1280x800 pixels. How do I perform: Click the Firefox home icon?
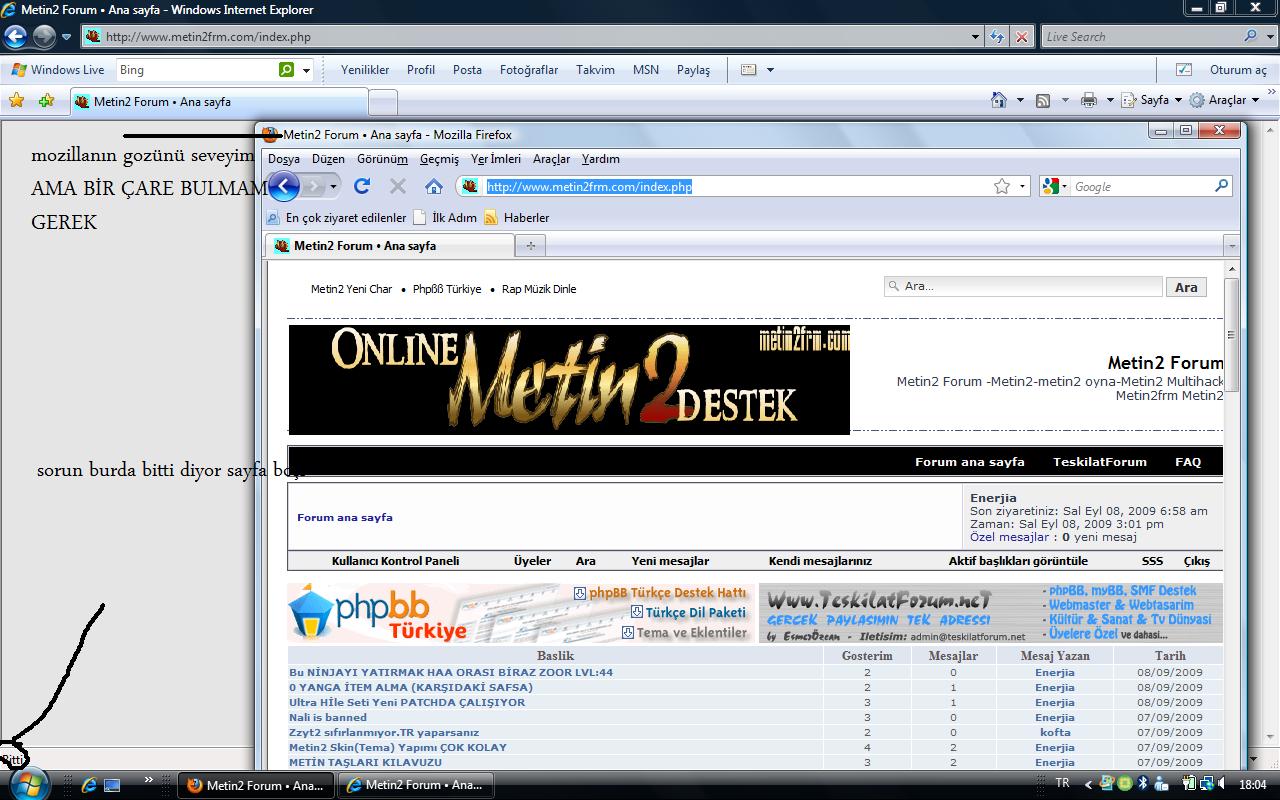pos(433,186)
